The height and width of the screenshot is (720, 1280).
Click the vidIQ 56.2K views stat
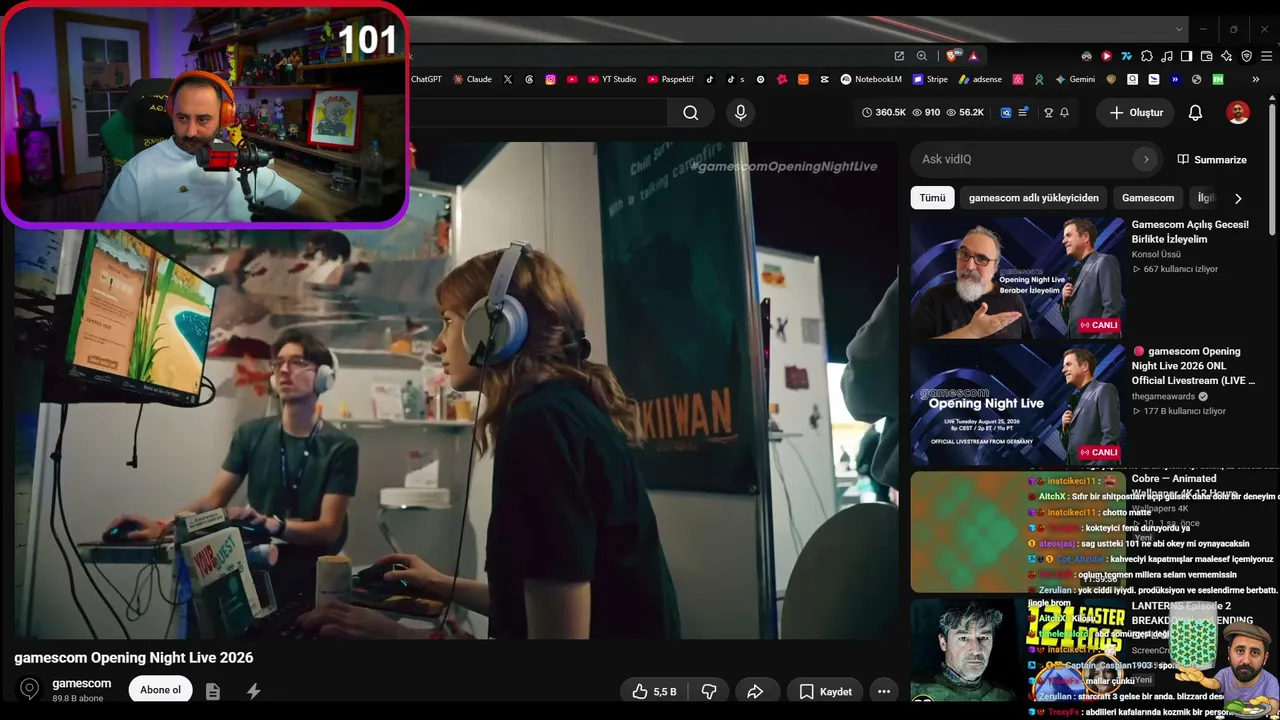point(965,113)
